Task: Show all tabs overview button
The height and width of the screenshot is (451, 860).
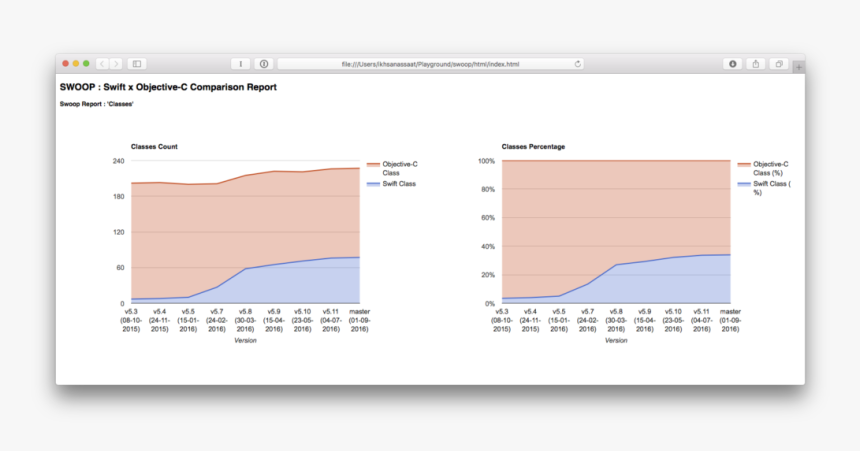Action: 778,64
